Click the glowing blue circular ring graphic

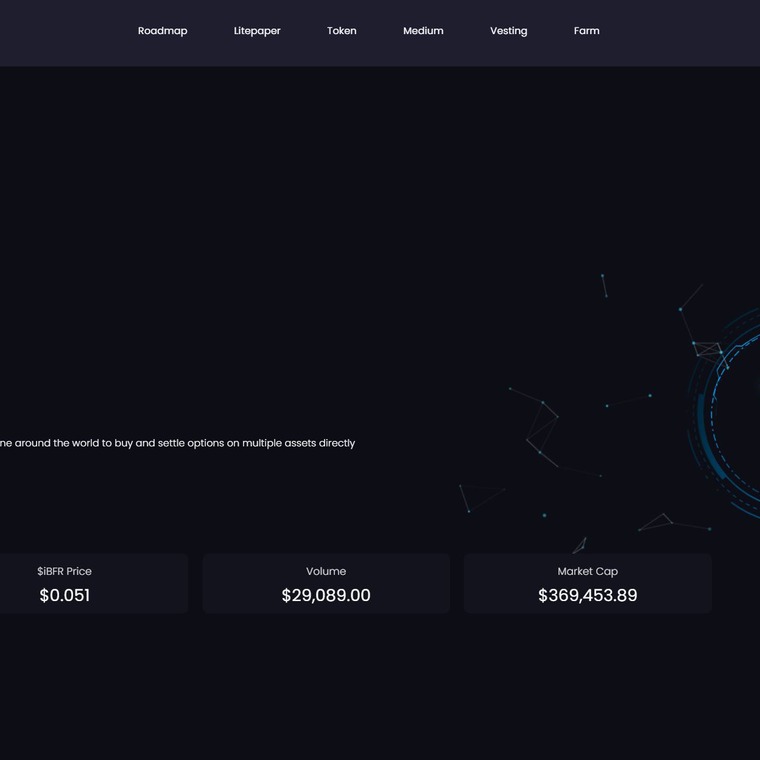[x=725, y=410]
